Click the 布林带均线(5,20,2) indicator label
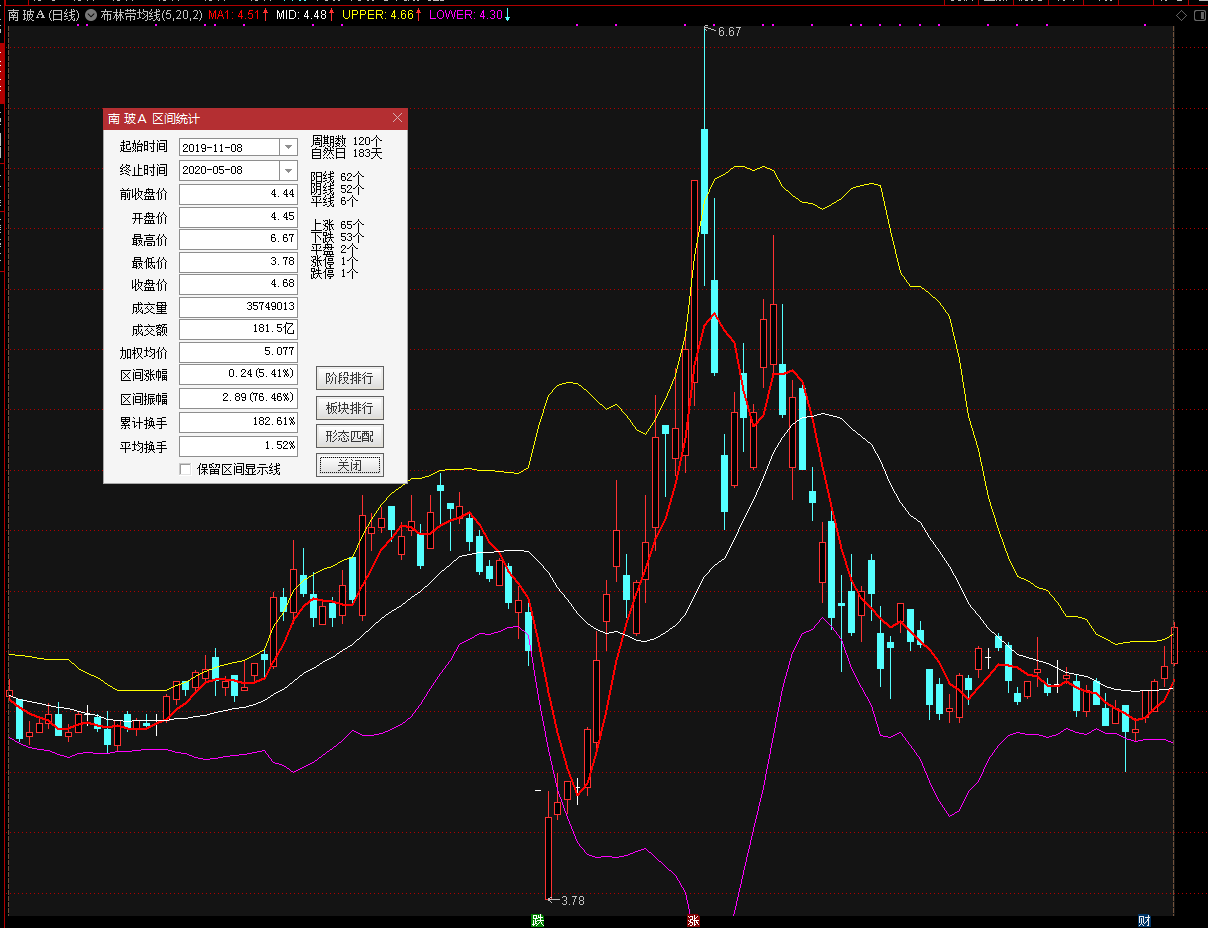Image resolution: width=1208 pixels, height=928 pixels. click(151, 15)
